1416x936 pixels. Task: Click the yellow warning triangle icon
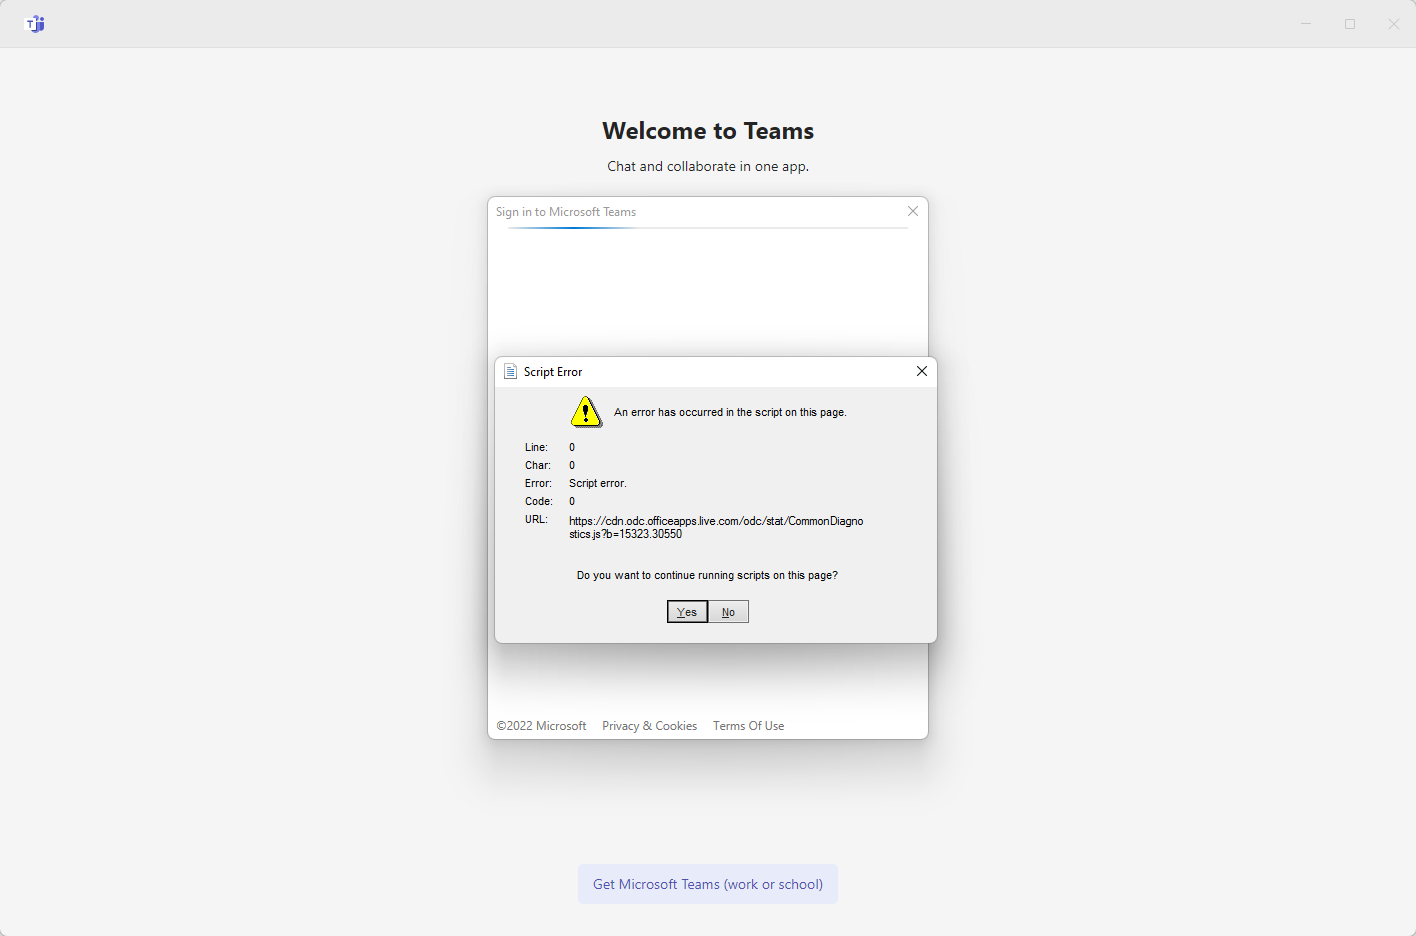tap(586, 411)
